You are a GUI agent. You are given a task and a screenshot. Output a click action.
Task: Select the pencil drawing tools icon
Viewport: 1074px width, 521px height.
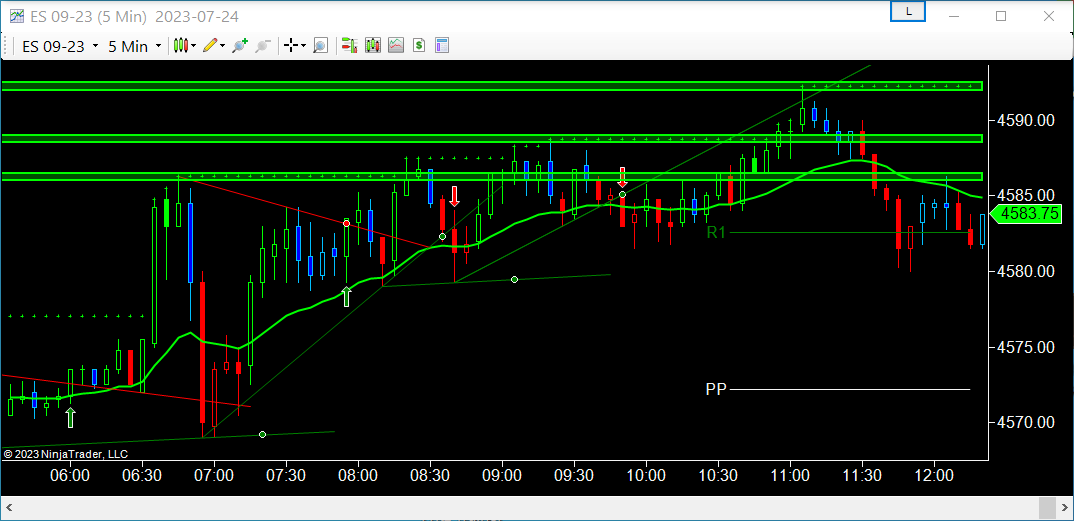210,46
